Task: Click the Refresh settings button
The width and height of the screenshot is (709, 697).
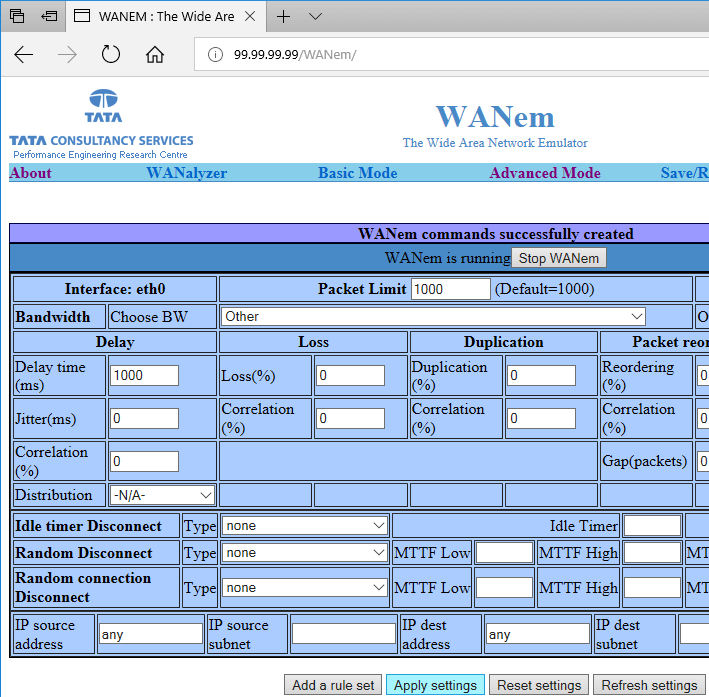Action: (x=649, y=685)
